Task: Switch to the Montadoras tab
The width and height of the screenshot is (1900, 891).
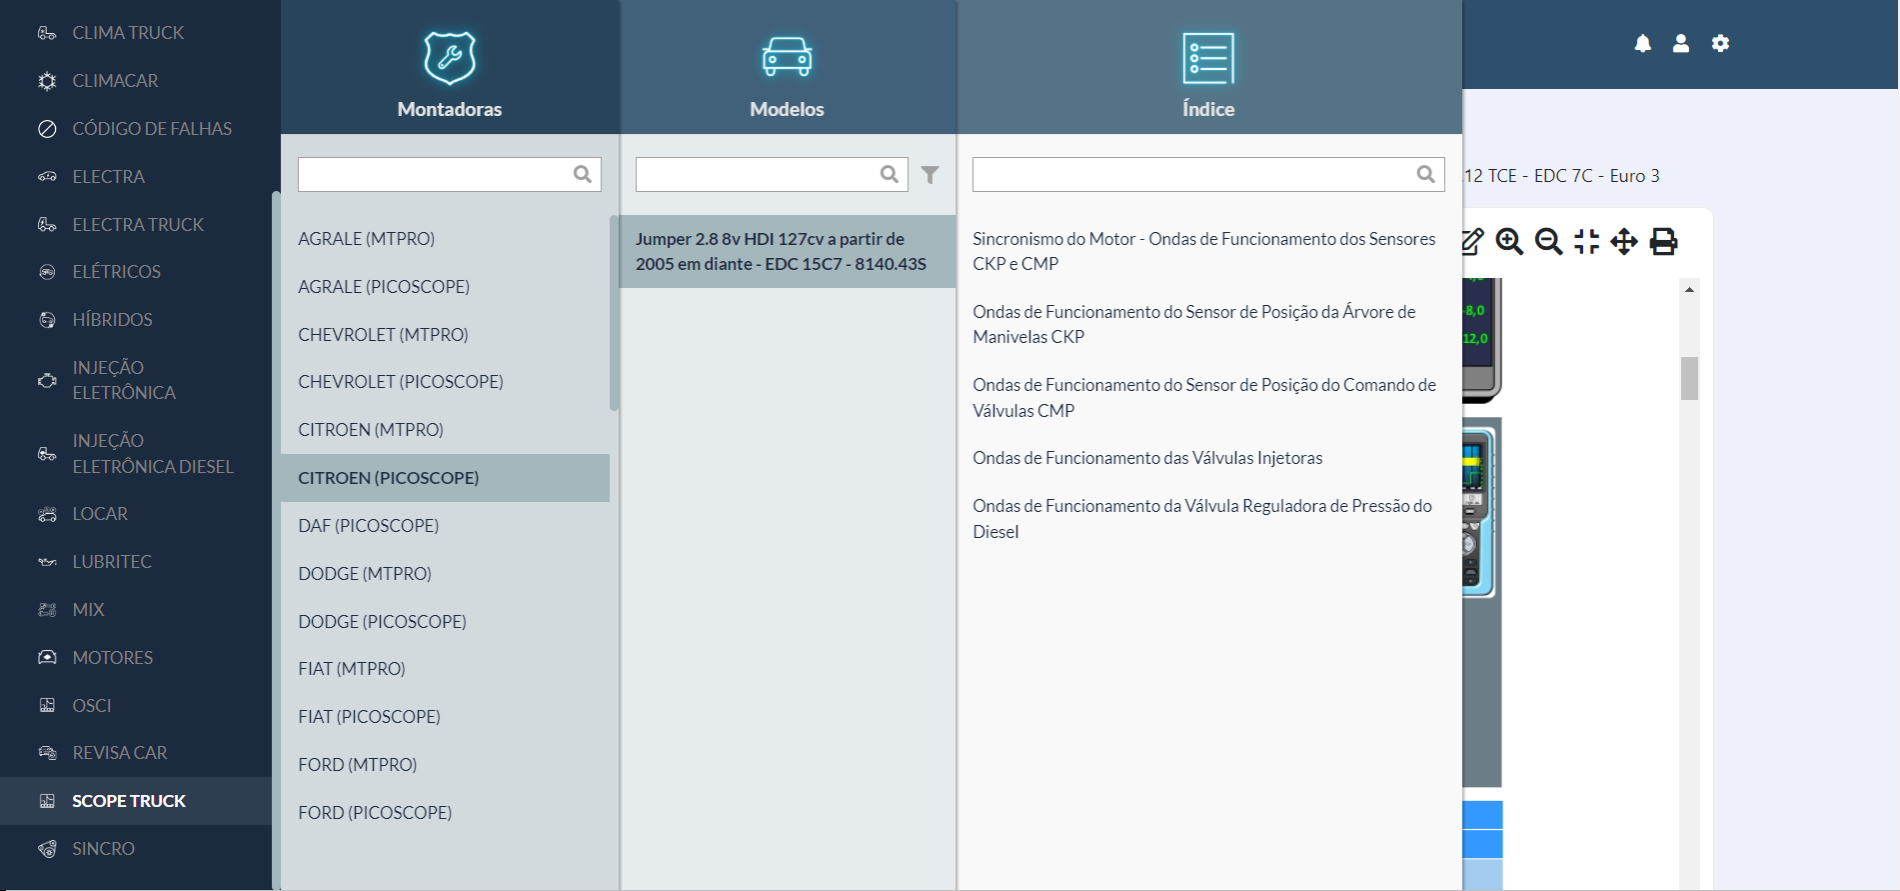Action: pyautogui.click(x=450, y=70)
